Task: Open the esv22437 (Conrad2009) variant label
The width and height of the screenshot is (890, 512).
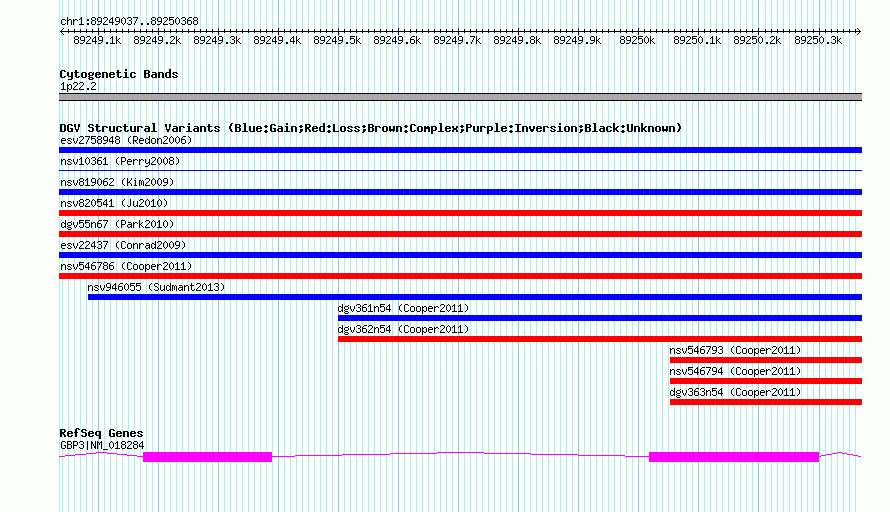Action: pyautogui.click(x=123, y=245)
